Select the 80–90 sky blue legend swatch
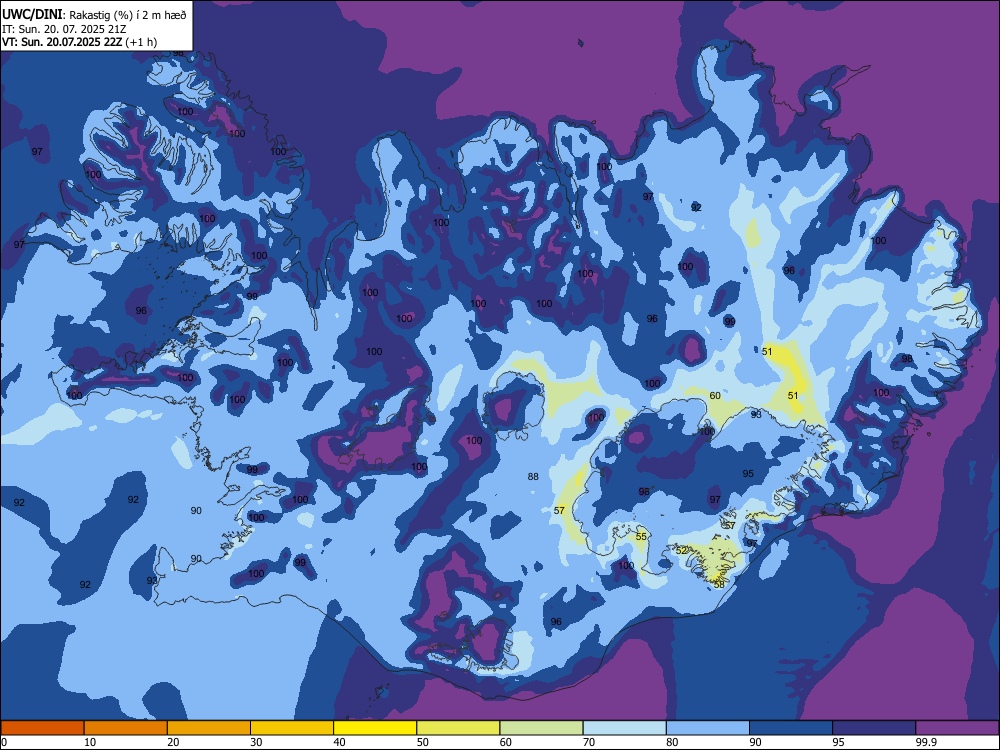The width and height of the screenshot is (1000, 750). (708, 728)
